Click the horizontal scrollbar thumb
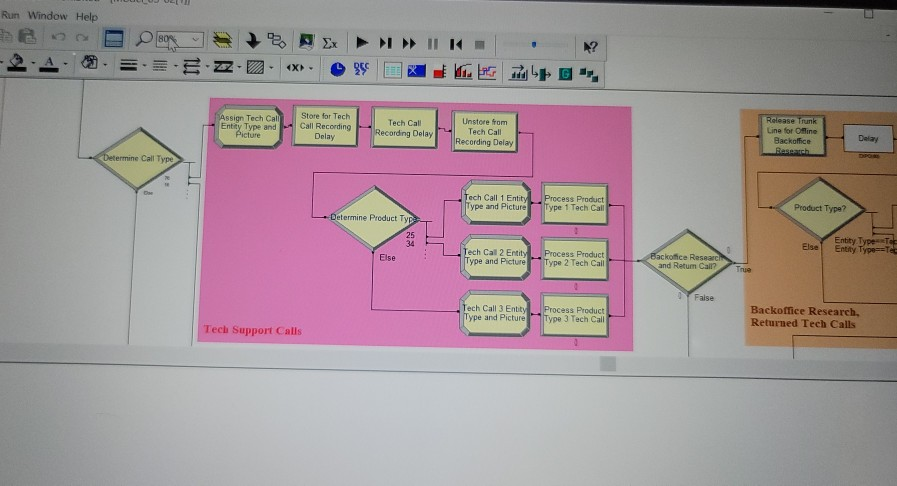This screenshot has width=897, height=486. click(x=608, y=364)
